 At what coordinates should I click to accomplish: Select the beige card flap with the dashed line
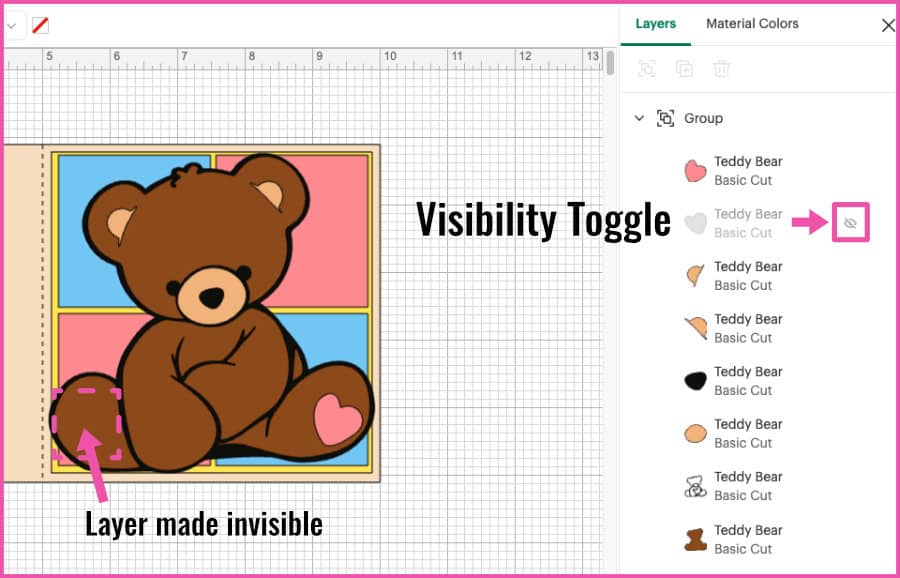[23, 313]
